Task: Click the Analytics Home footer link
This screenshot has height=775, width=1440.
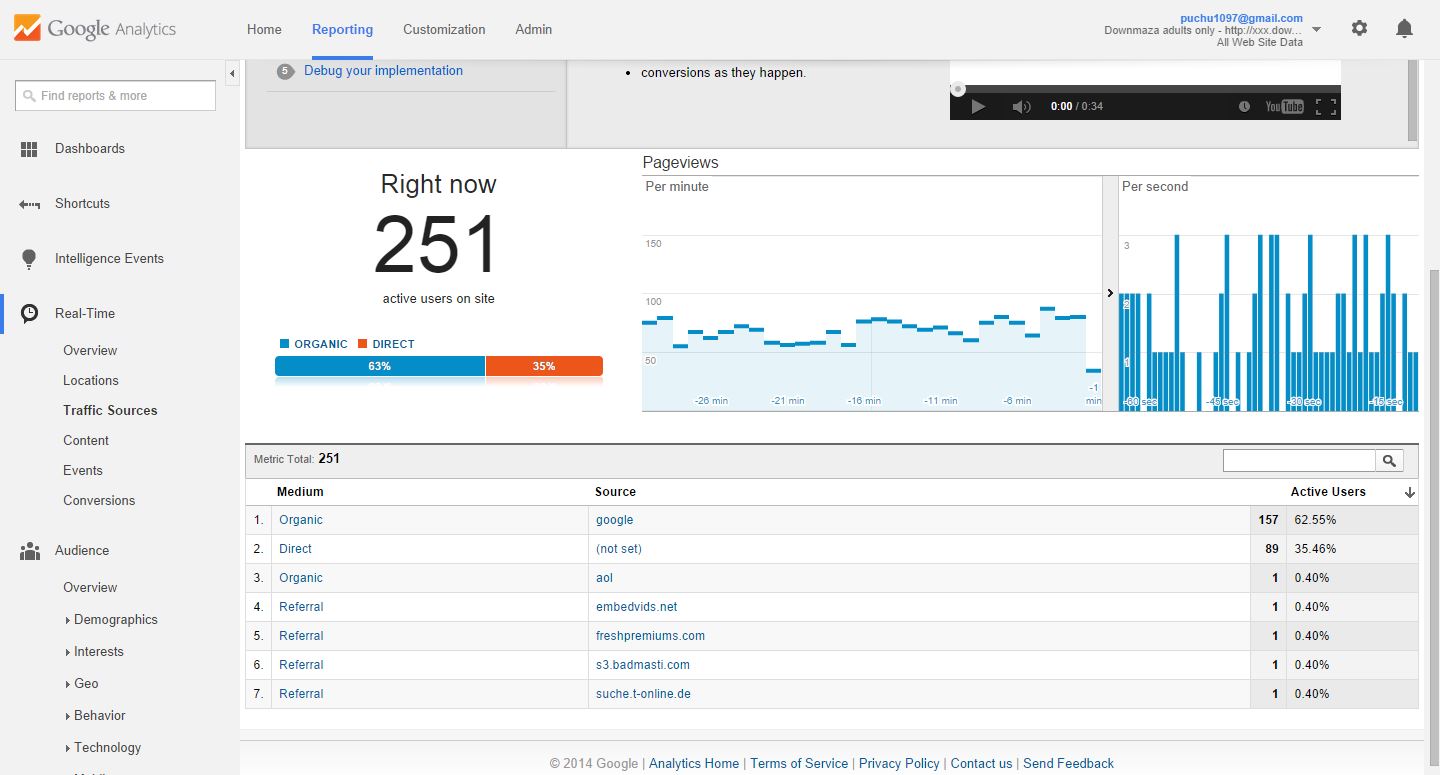Action: click(x=694, y=763)
